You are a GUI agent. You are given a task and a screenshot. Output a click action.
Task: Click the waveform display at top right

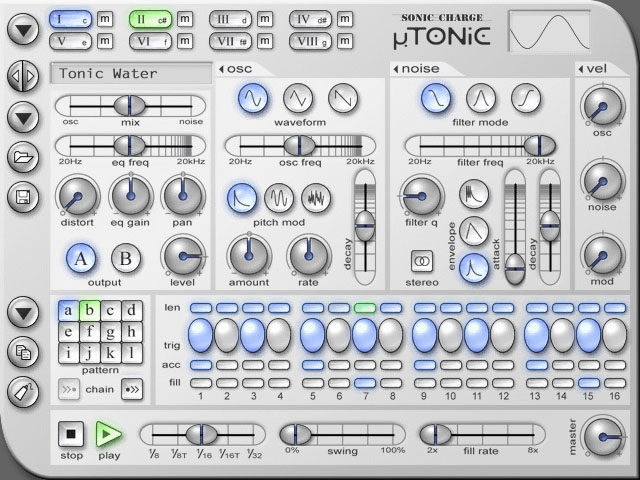[549, 31]
